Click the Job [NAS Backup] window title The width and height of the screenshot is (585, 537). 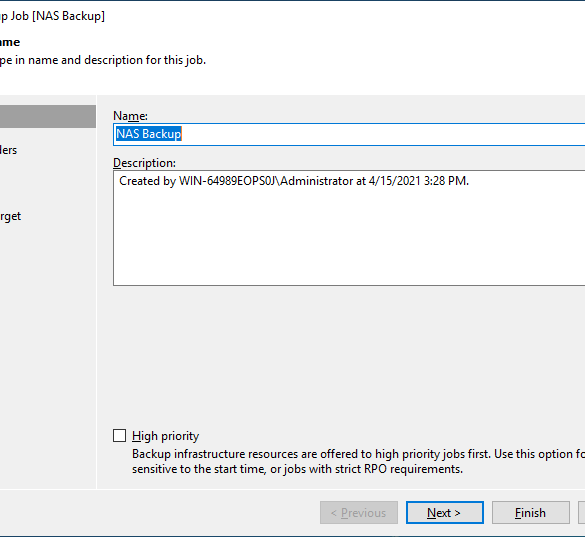(x=52, y=16)
